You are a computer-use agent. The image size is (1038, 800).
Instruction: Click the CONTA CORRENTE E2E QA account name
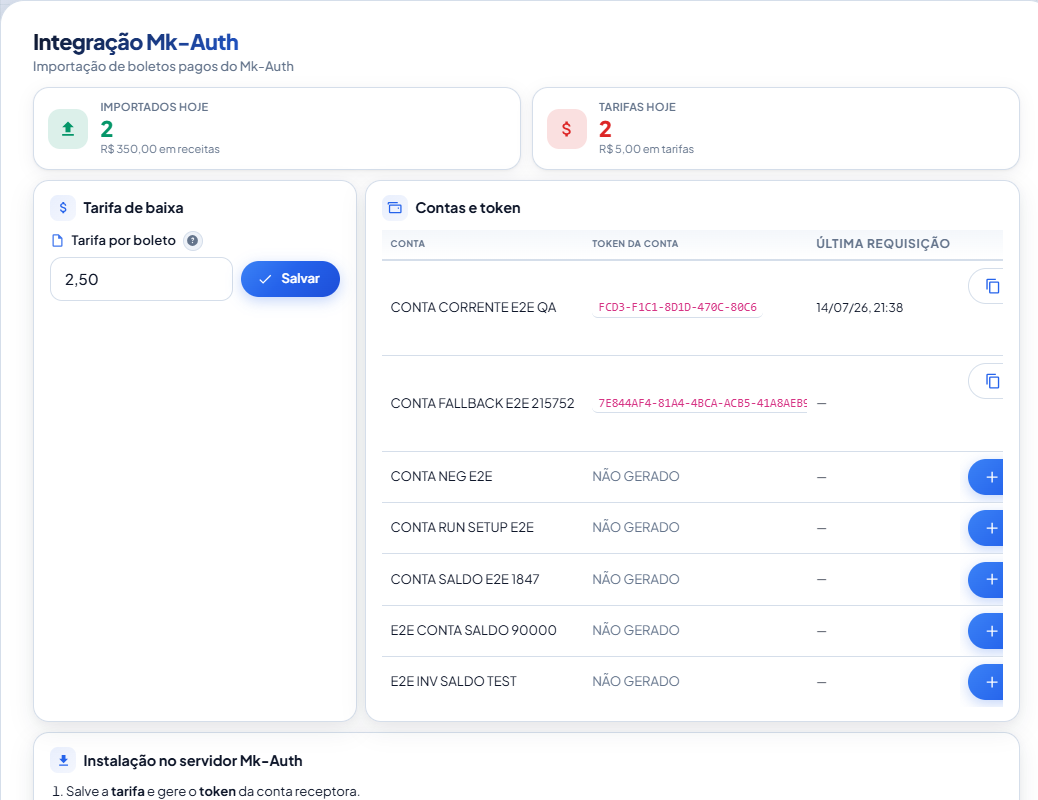point(473,307)
